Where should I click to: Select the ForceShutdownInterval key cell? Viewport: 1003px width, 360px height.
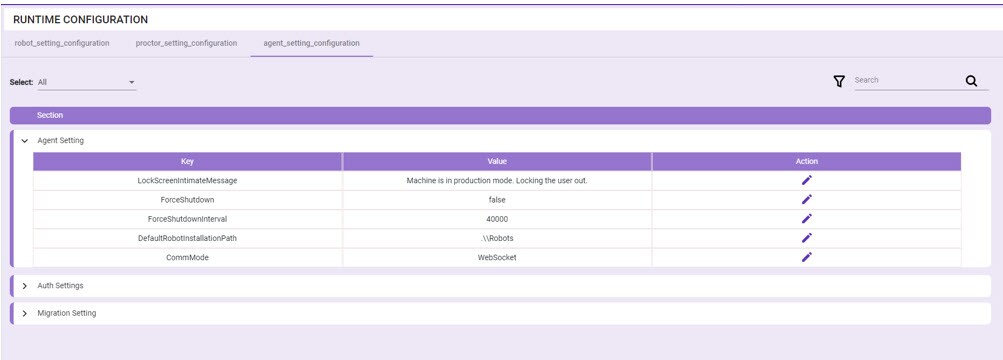click(x=187, y=219)
